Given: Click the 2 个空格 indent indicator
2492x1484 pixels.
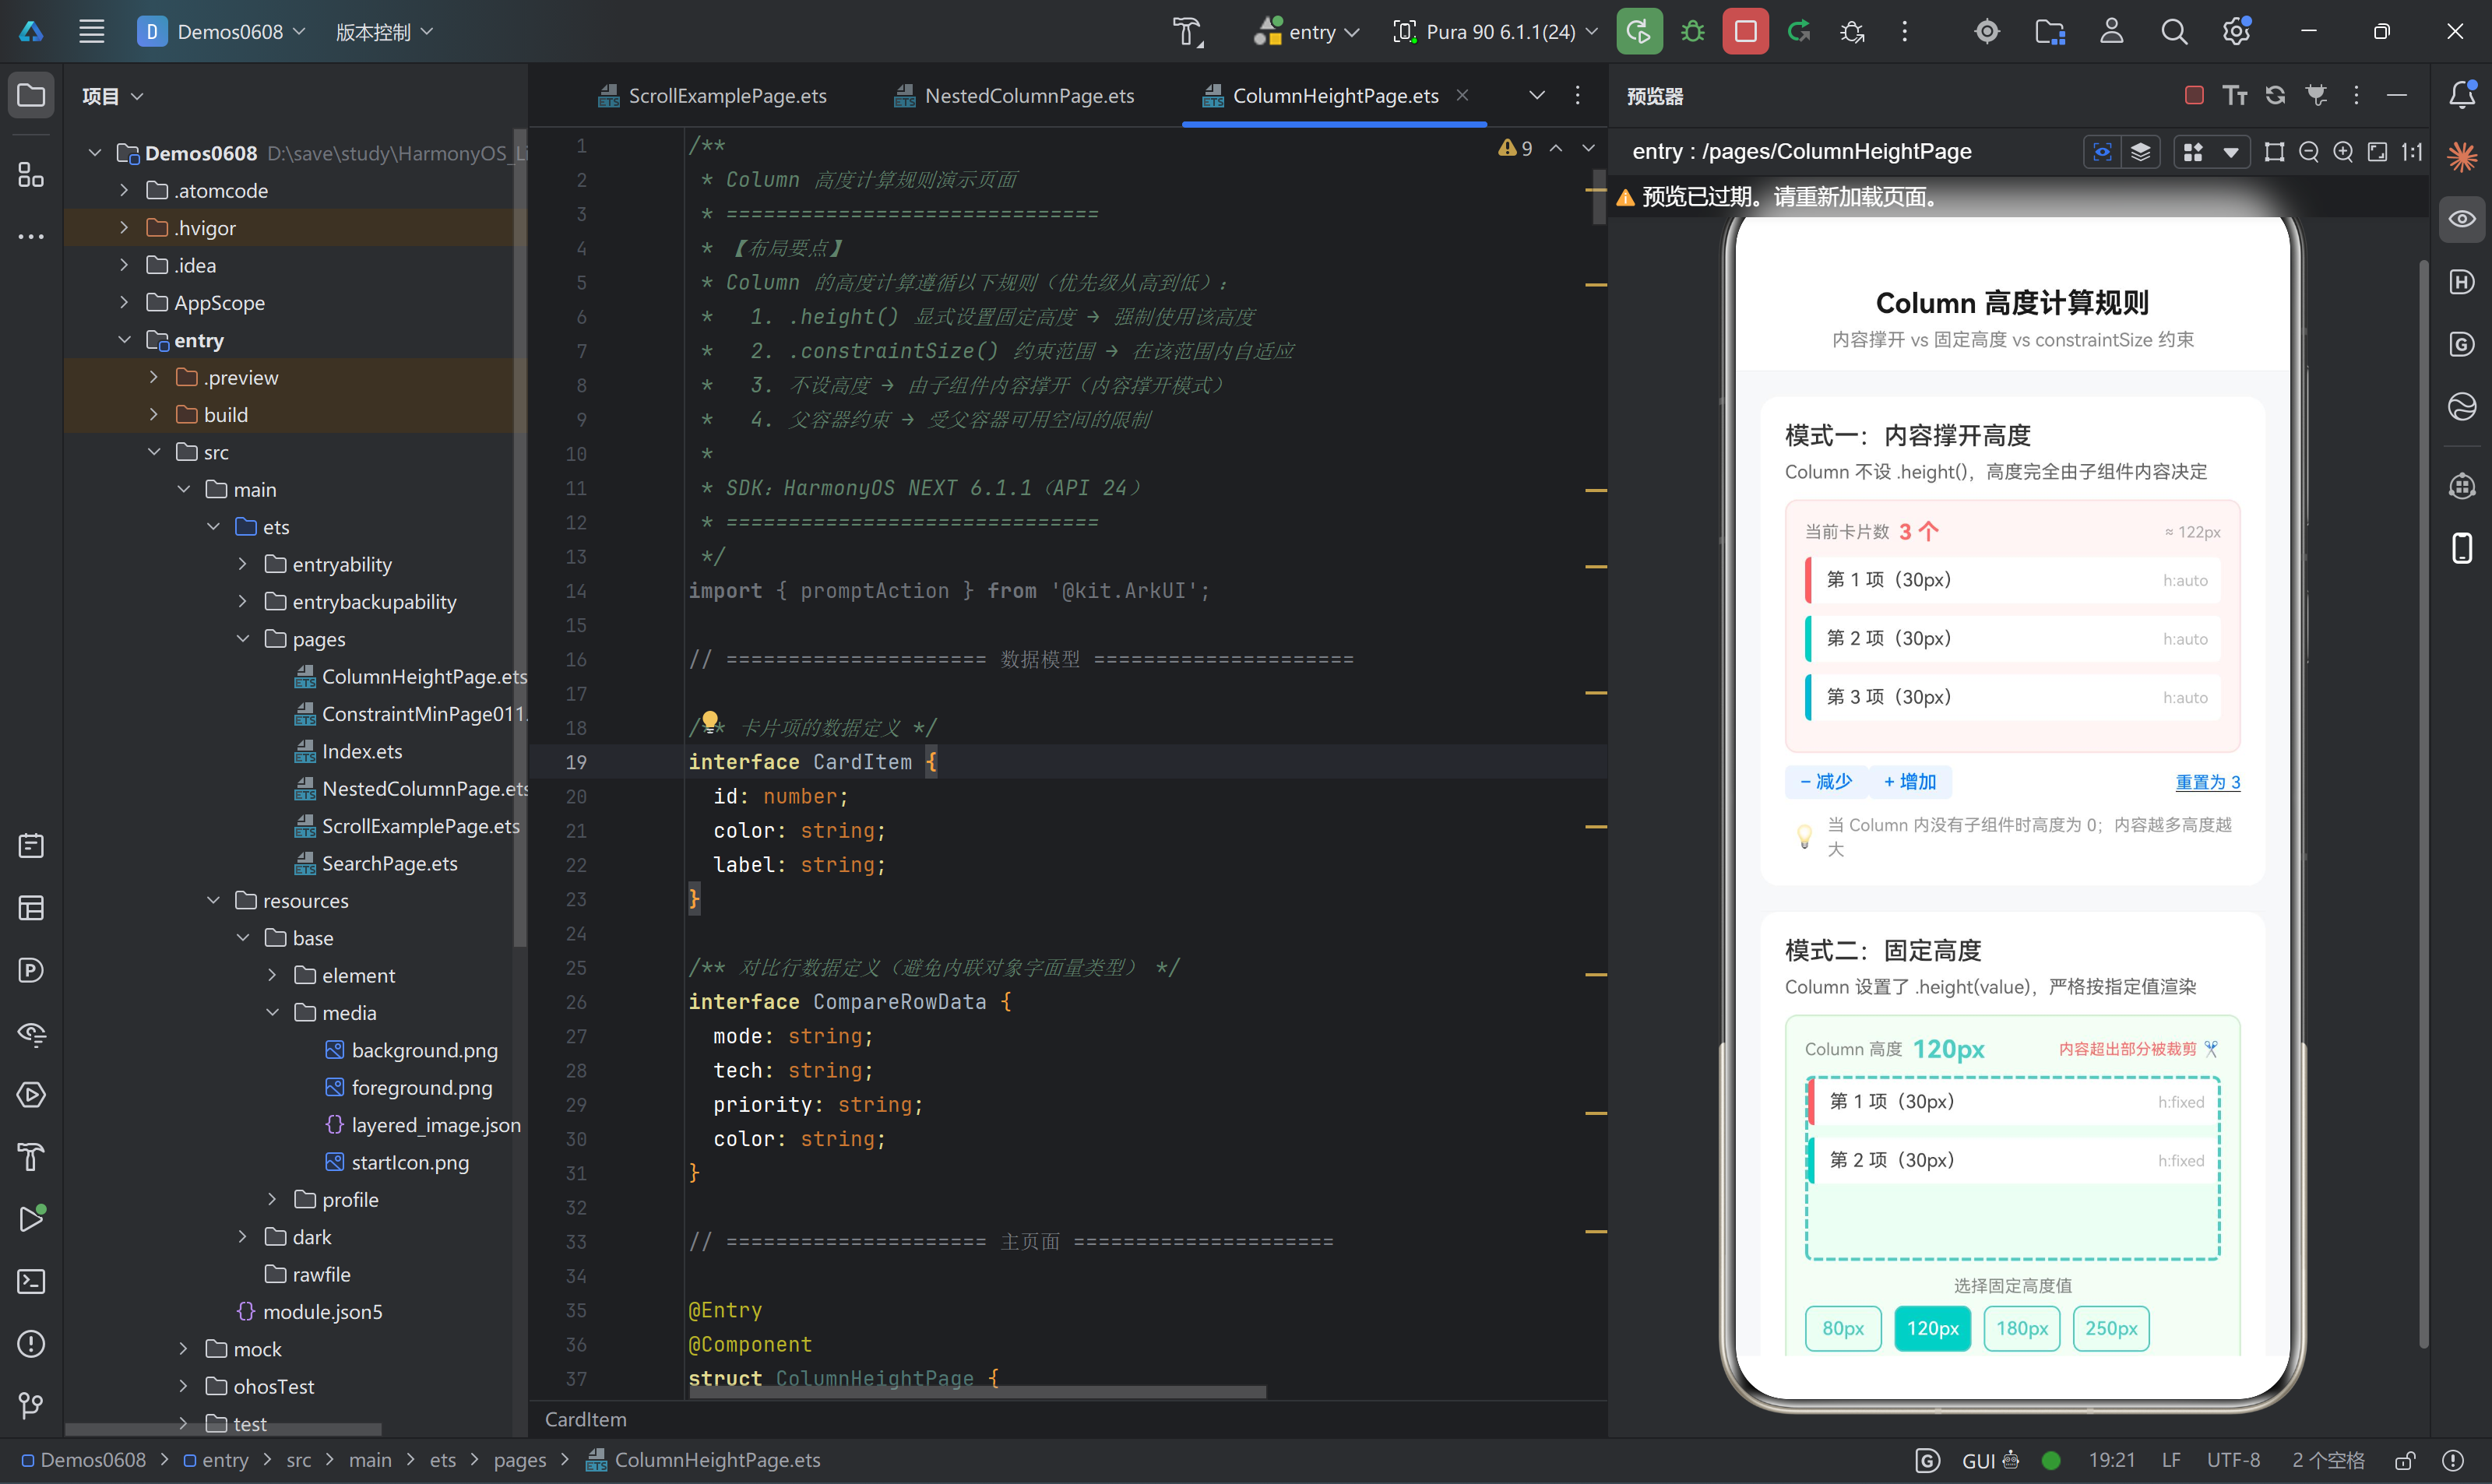Looking at the screenshot, I should tap(2328, 1460).
